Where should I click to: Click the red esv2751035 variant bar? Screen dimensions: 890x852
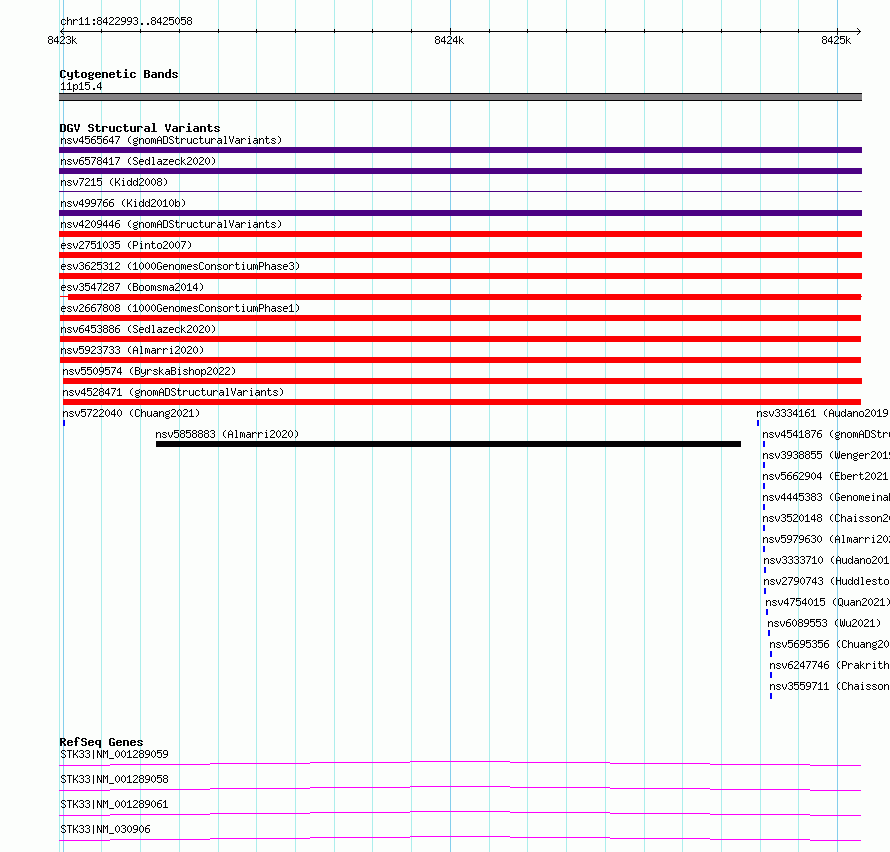[x=460, y=255]
